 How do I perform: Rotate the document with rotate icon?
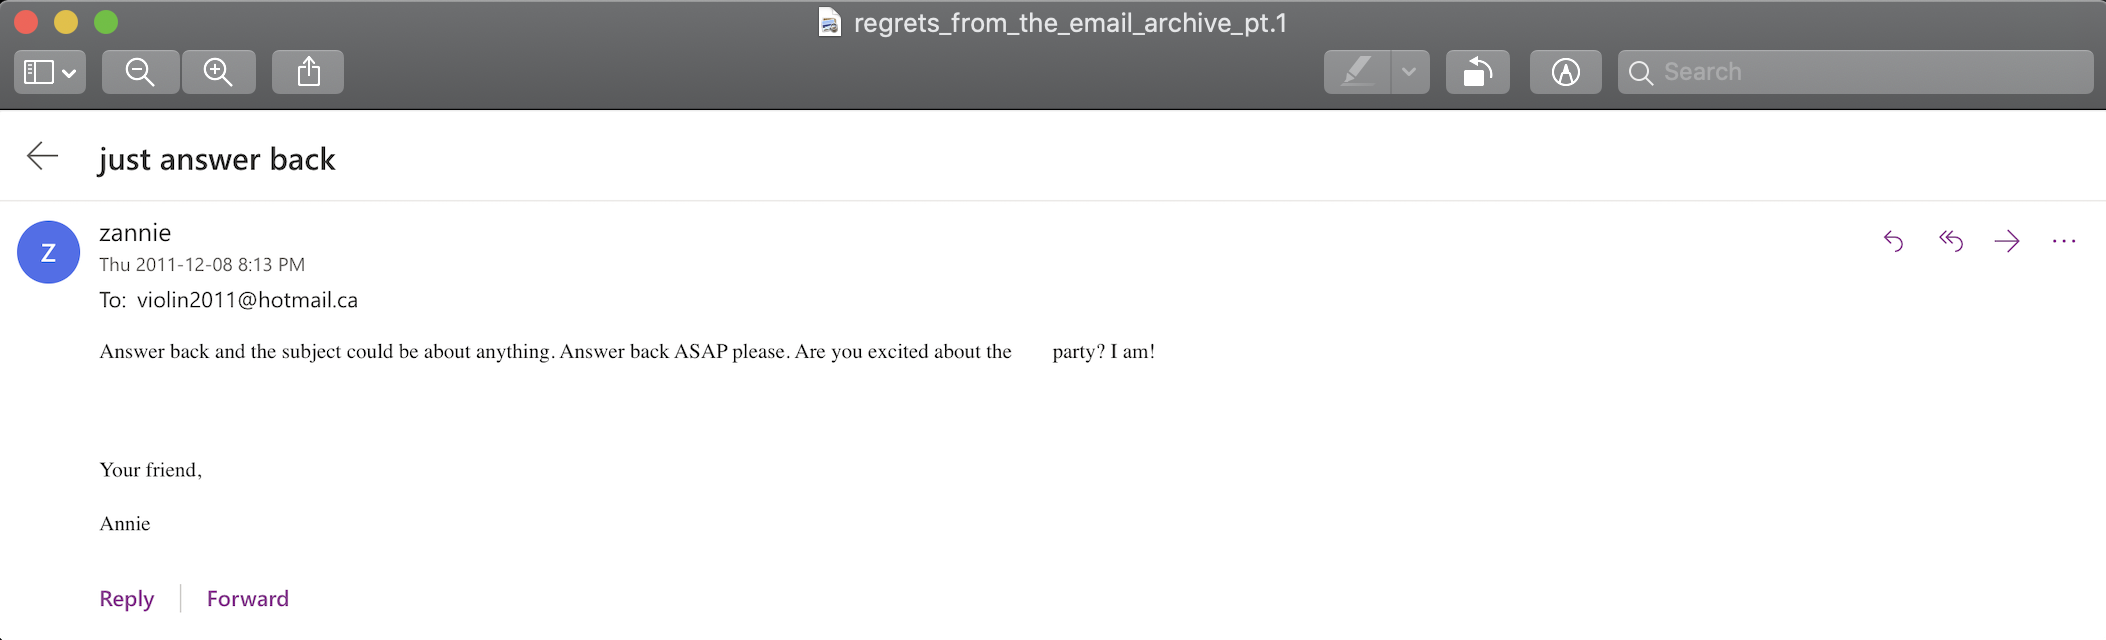pos(1477,72)
